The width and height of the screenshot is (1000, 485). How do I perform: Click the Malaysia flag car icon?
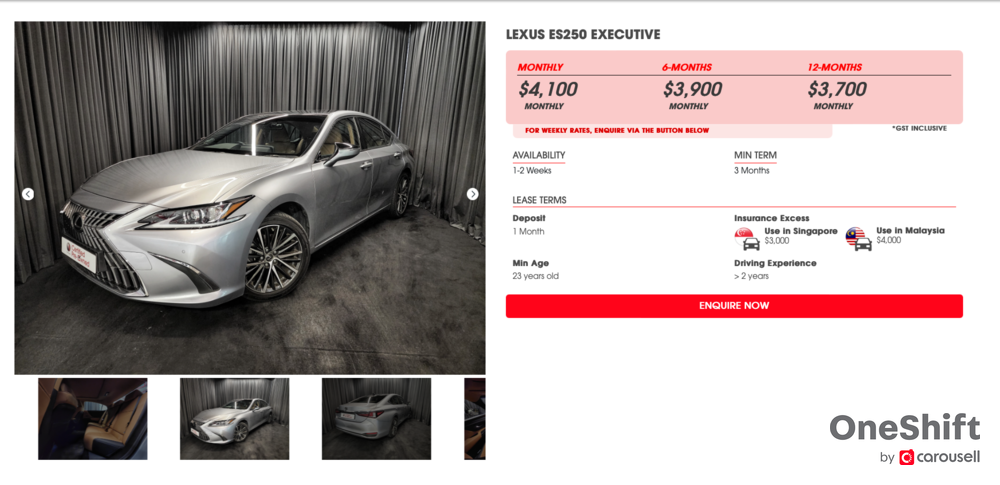(858, 239)
